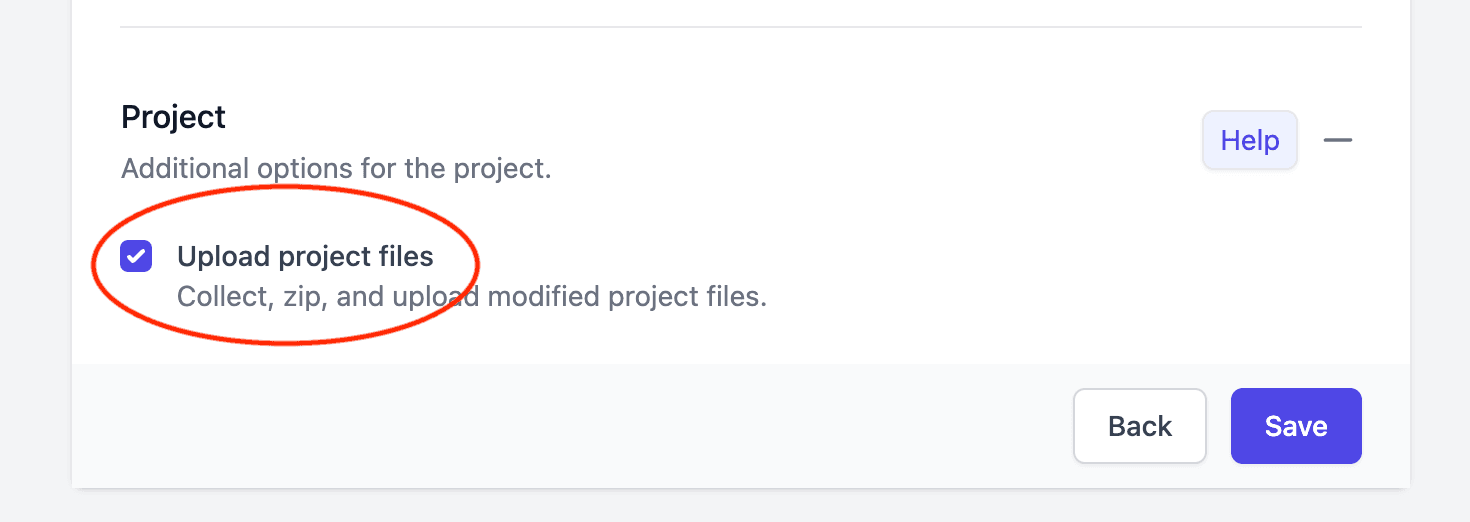The height and width of the screenshot is (522, 1470).
Task: Click the horizontal divider line above Project
Action: (x=740, y=27)
